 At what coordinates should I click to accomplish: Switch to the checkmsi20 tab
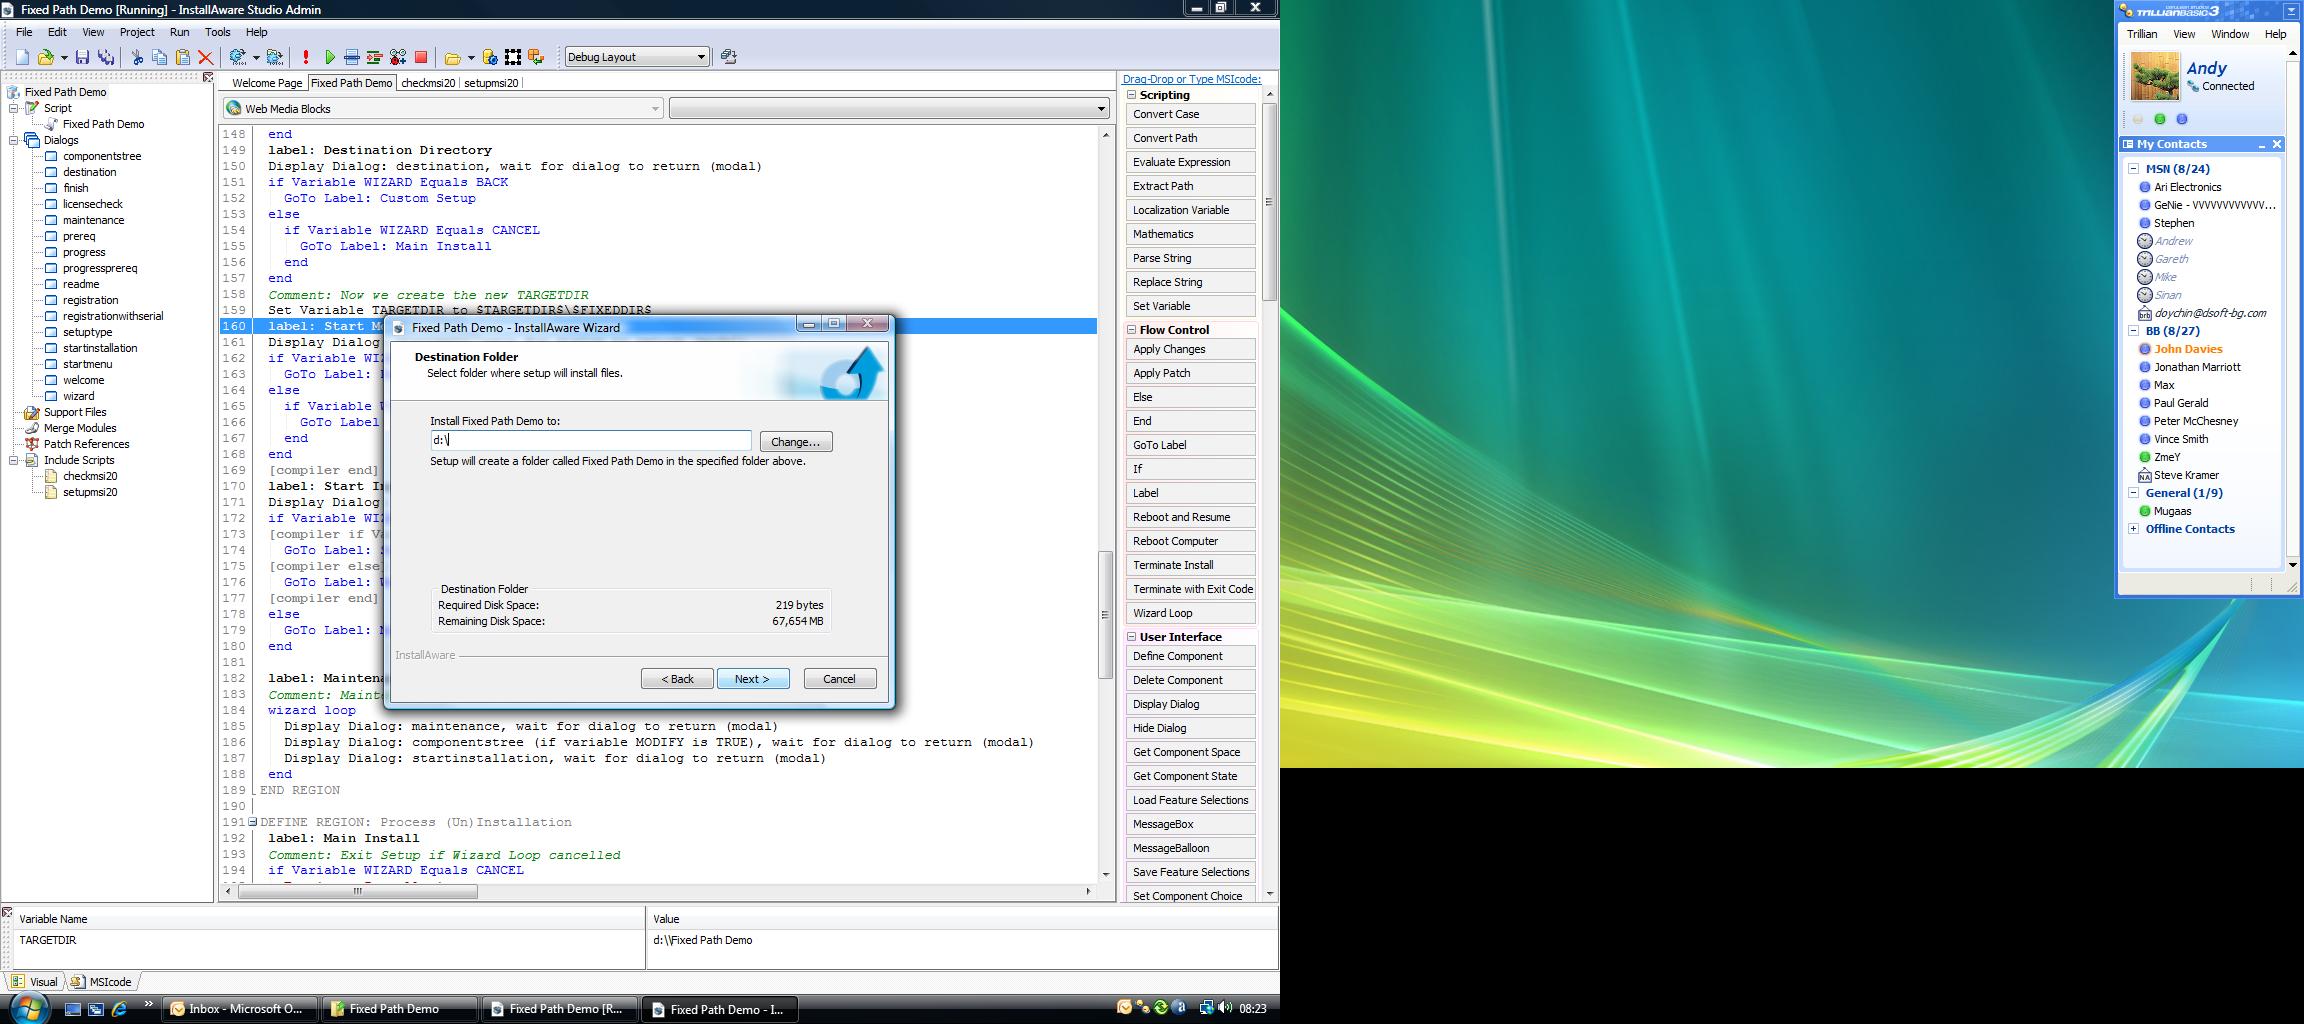428,83
